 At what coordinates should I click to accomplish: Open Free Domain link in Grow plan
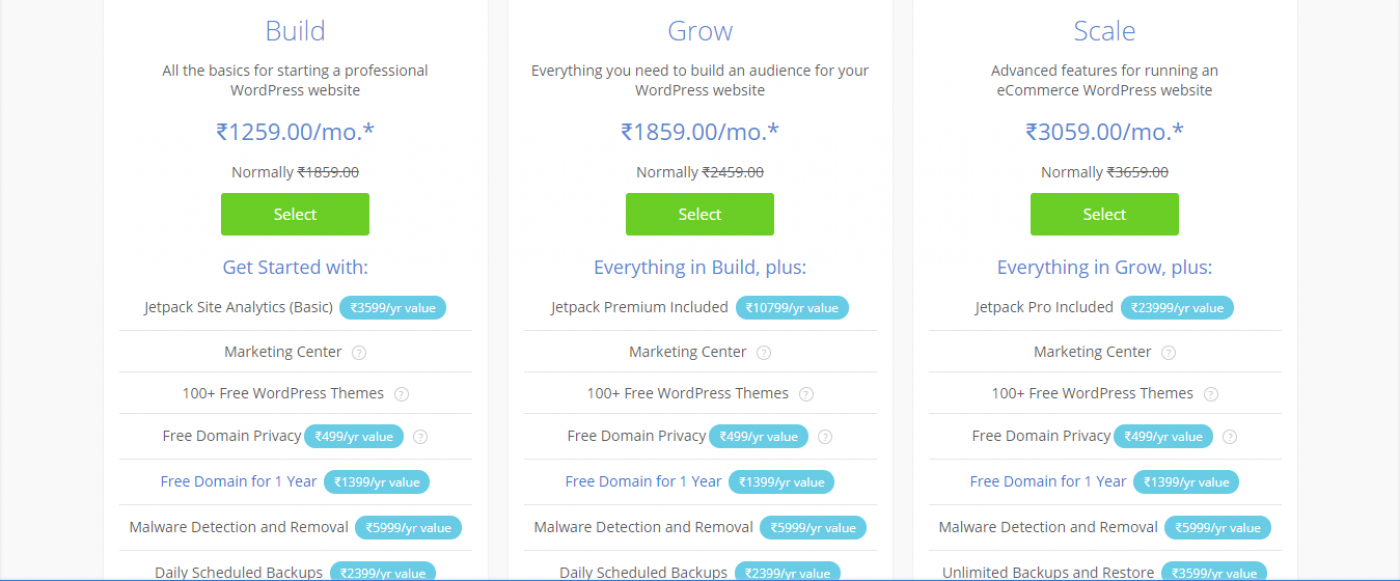643,481
